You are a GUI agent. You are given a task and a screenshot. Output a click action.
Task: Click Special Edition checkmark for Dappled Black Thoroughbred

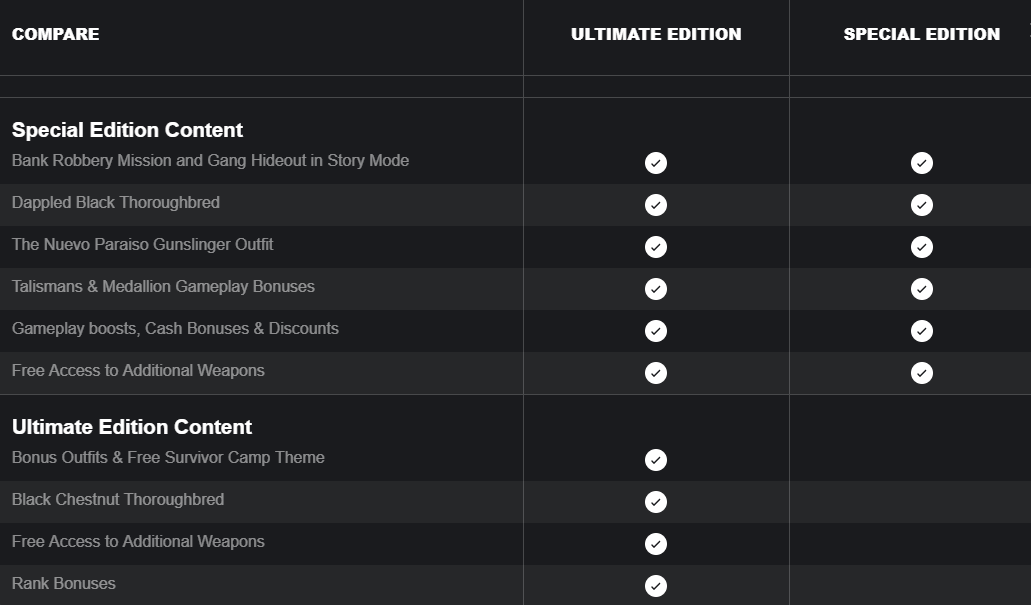tap(922, 205)
